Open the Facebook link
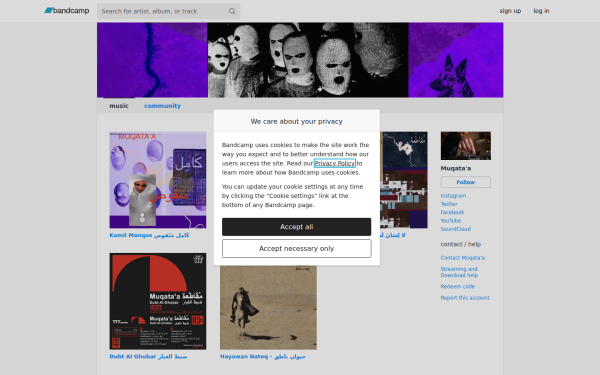The width and height of the screenshot is (600, 375). tap(452, 212)
